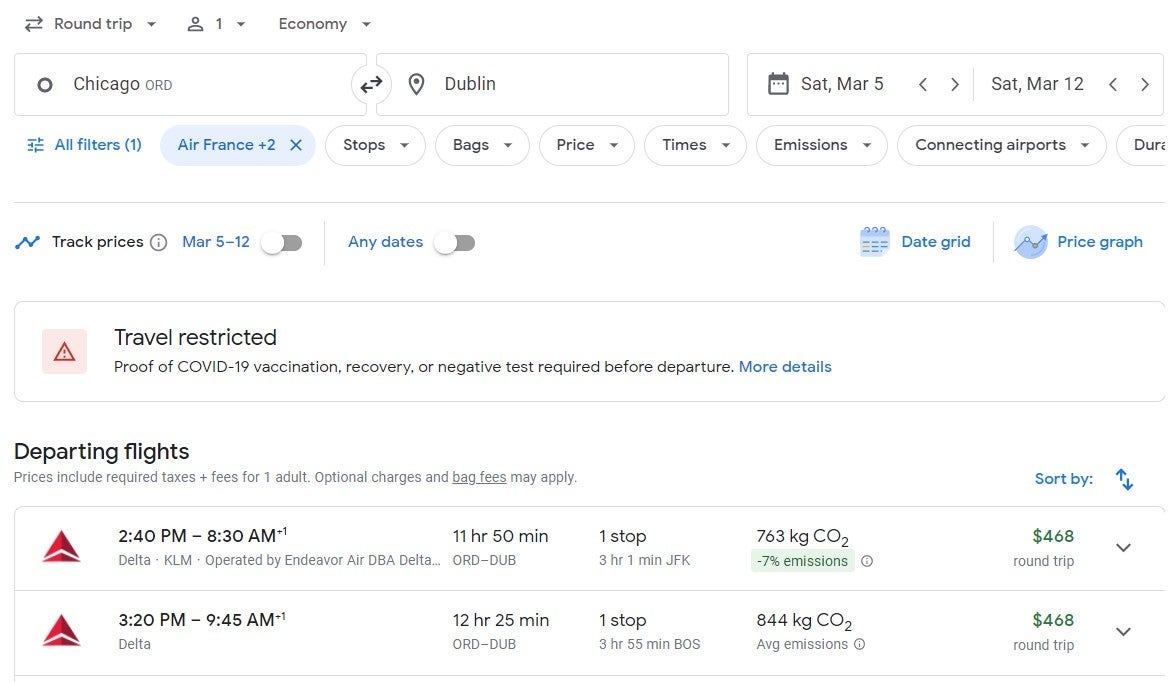Follow the More details link

tap(785, 367)
